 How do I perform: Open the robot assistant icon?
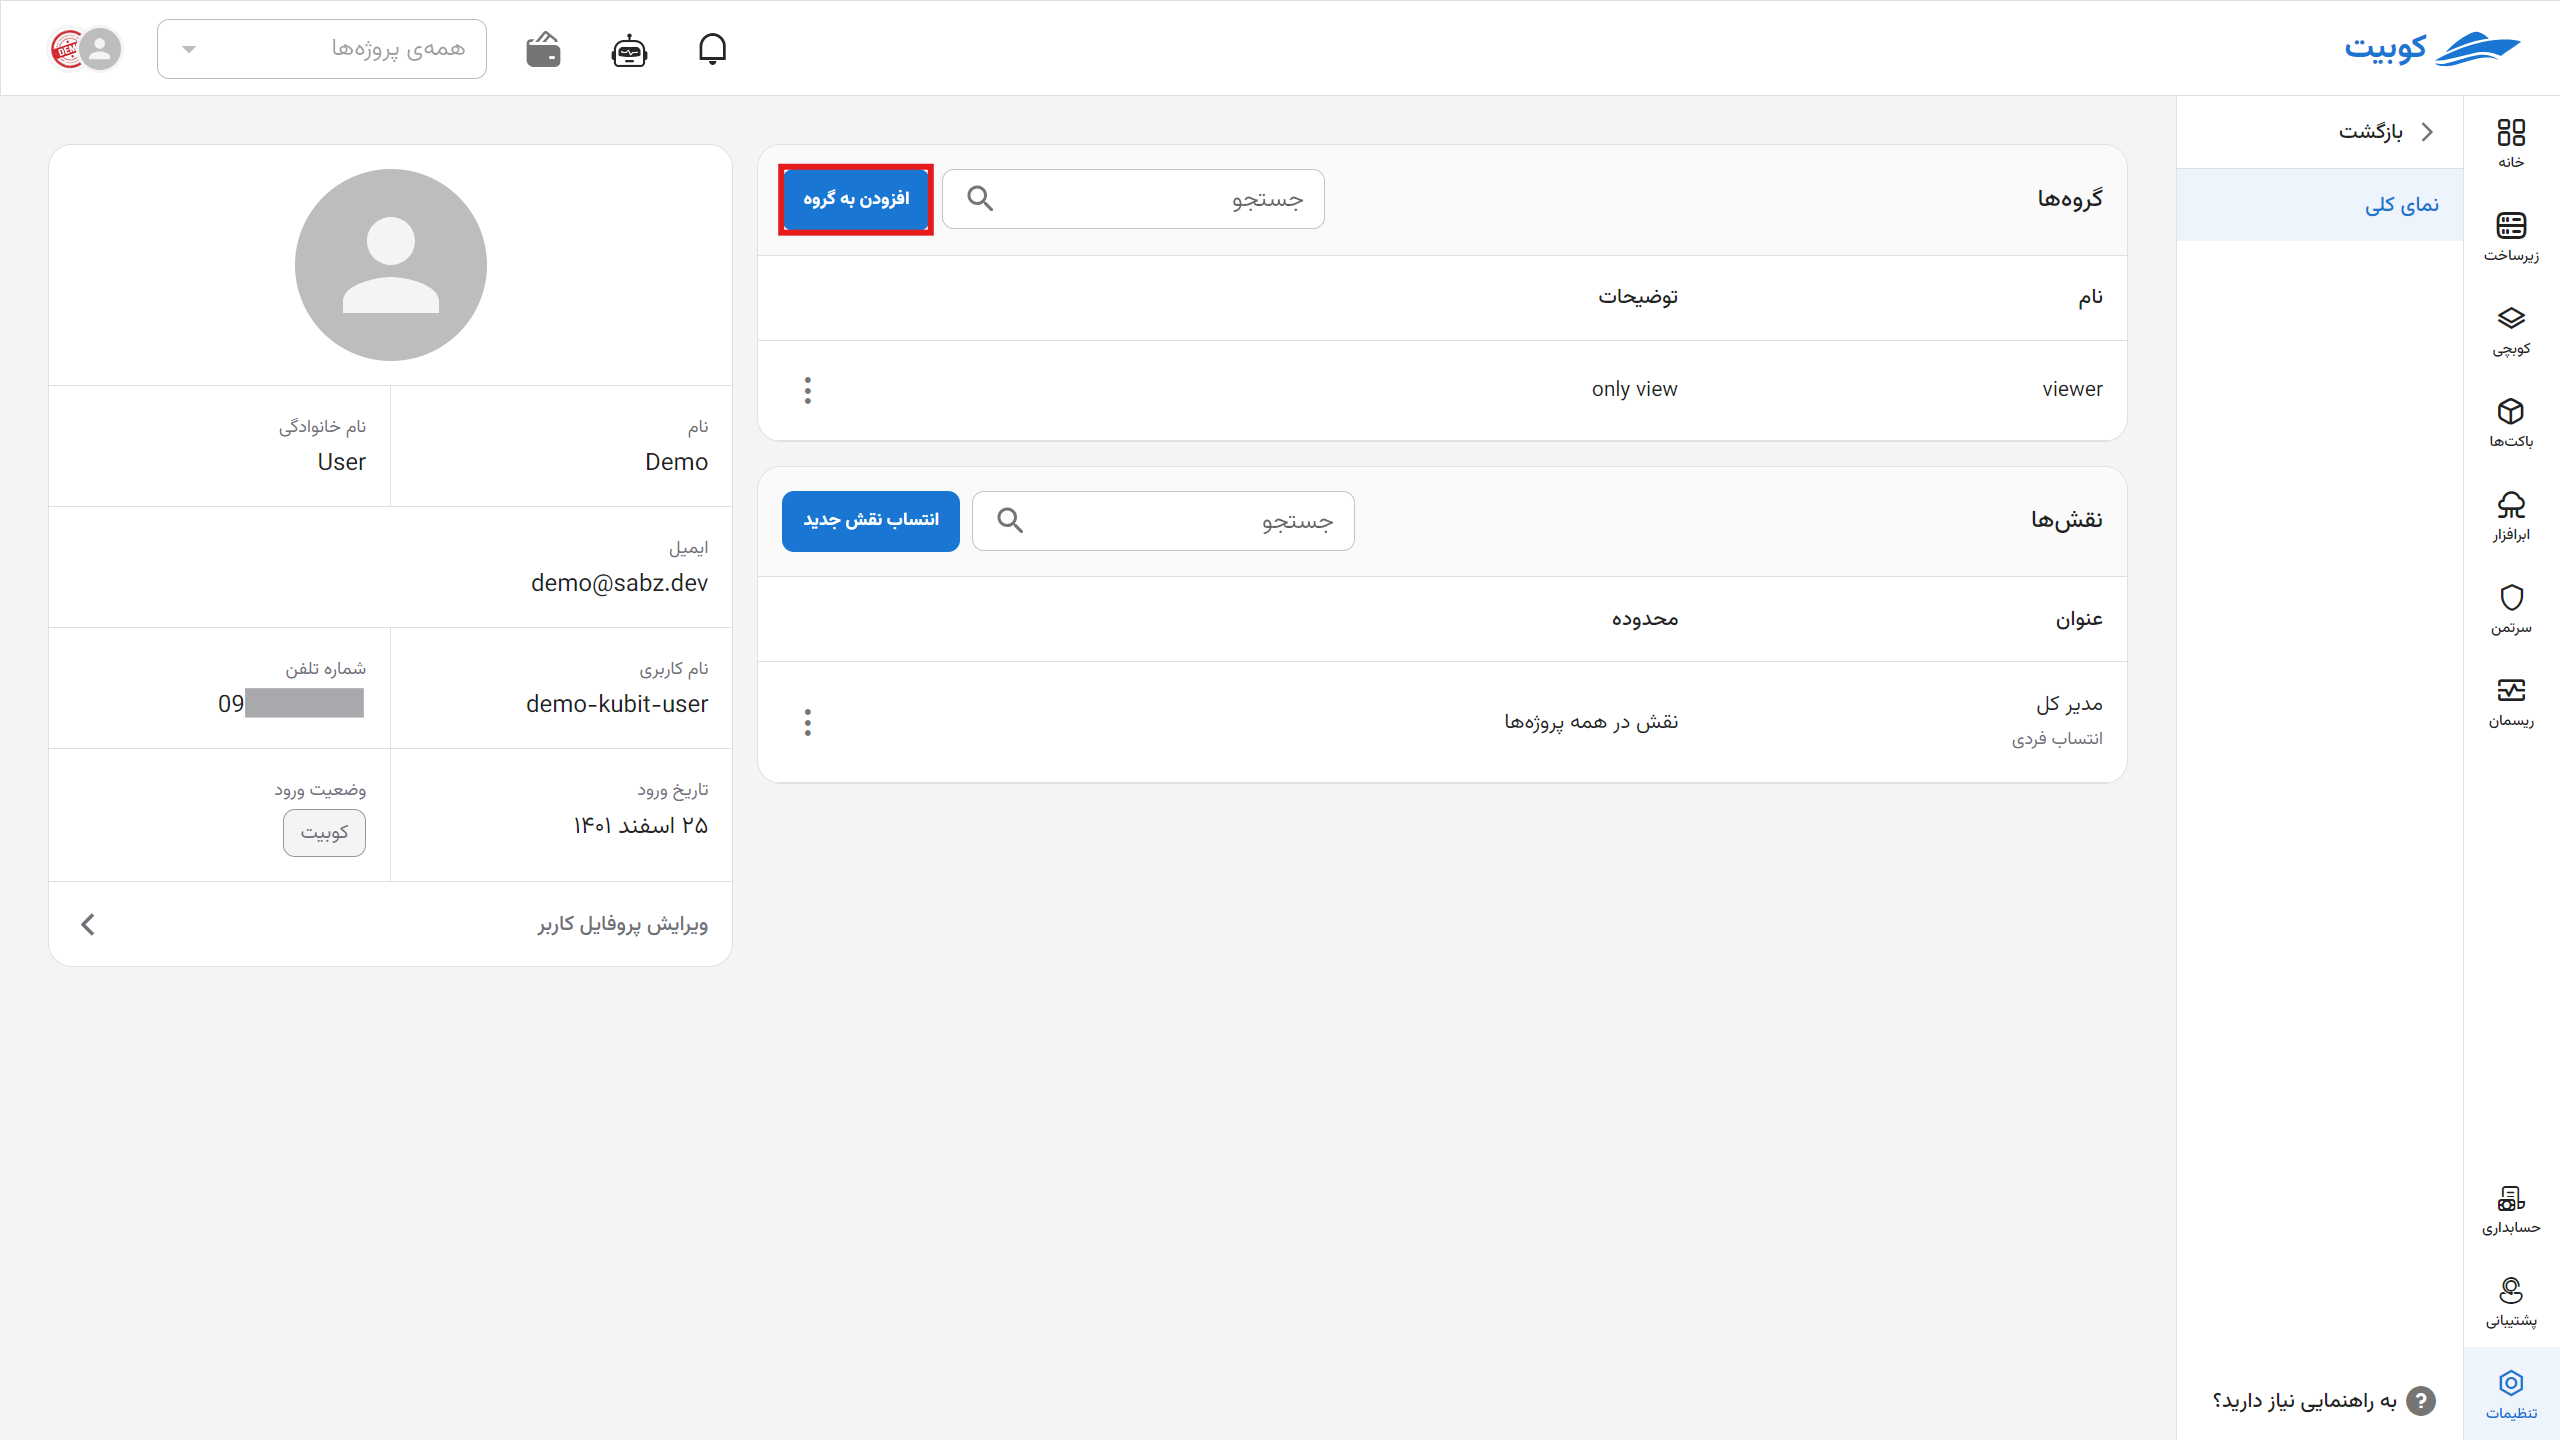click(629, 49)
